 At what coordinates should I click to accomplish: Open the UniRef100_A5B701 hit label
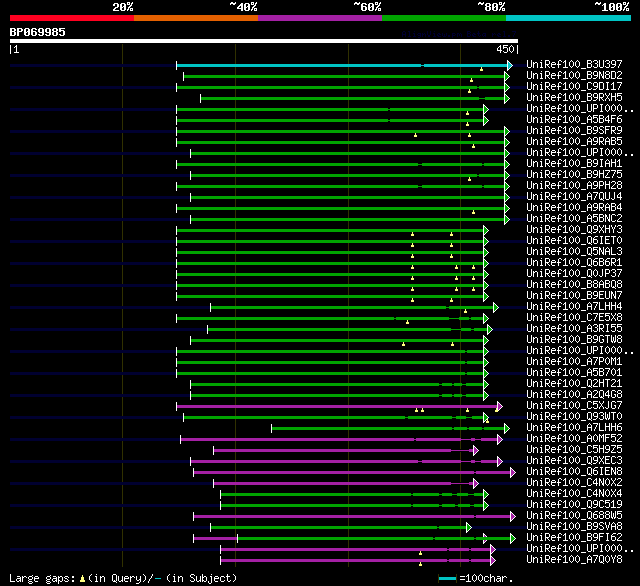[574, 373]
